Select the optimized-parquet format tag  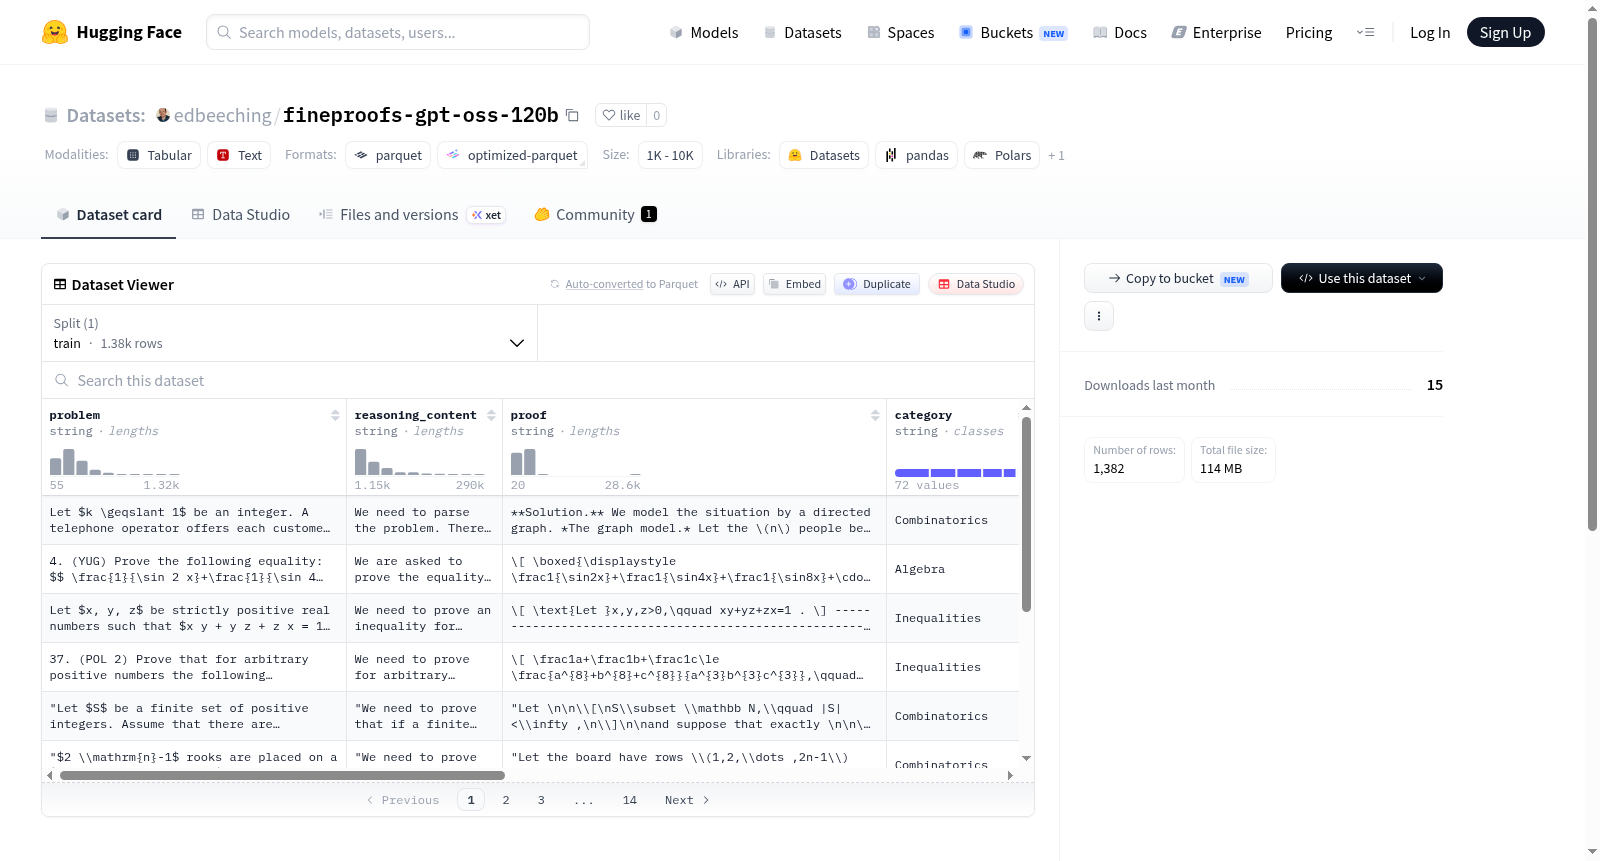tap(512, 155)
